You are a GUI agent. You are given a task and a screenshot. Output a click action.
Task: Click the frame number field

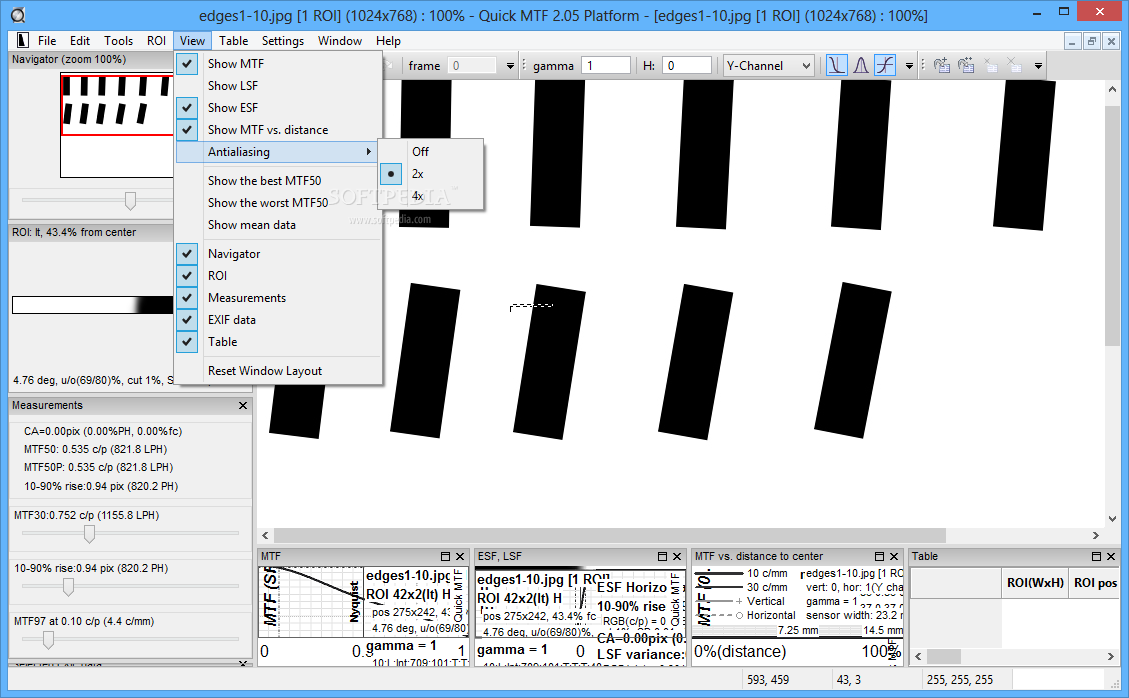click(x=472, y=66)
